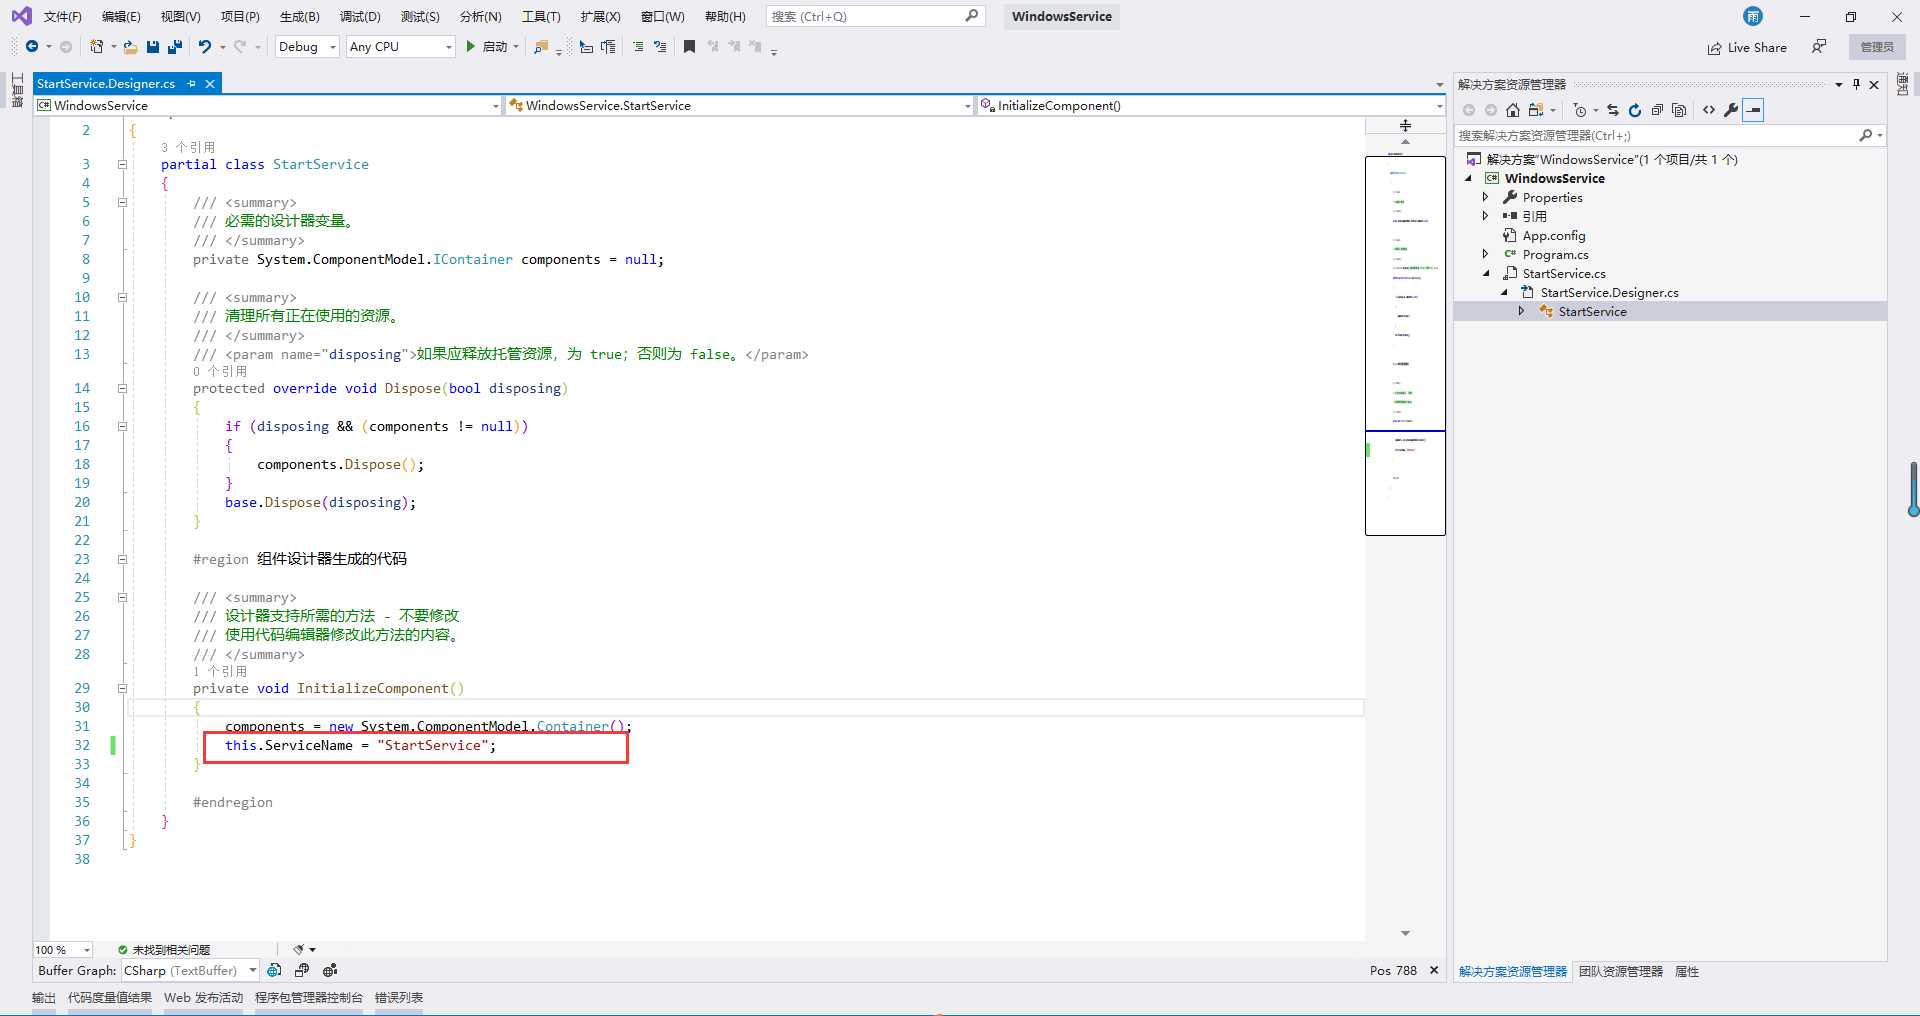
Task: Close the StartService.Designer.cs tab
Action: click(x=210, y=84)
